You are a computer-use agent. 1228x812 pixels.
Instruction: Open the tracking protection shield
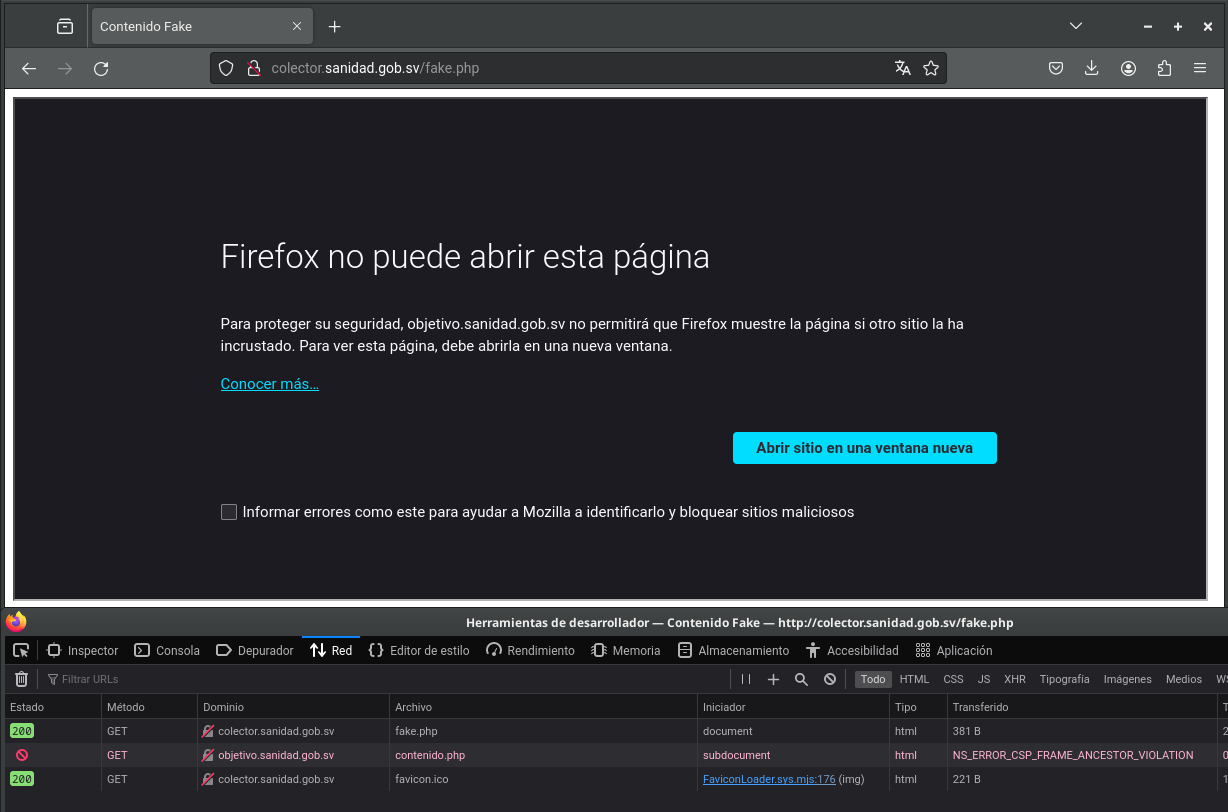225,68
